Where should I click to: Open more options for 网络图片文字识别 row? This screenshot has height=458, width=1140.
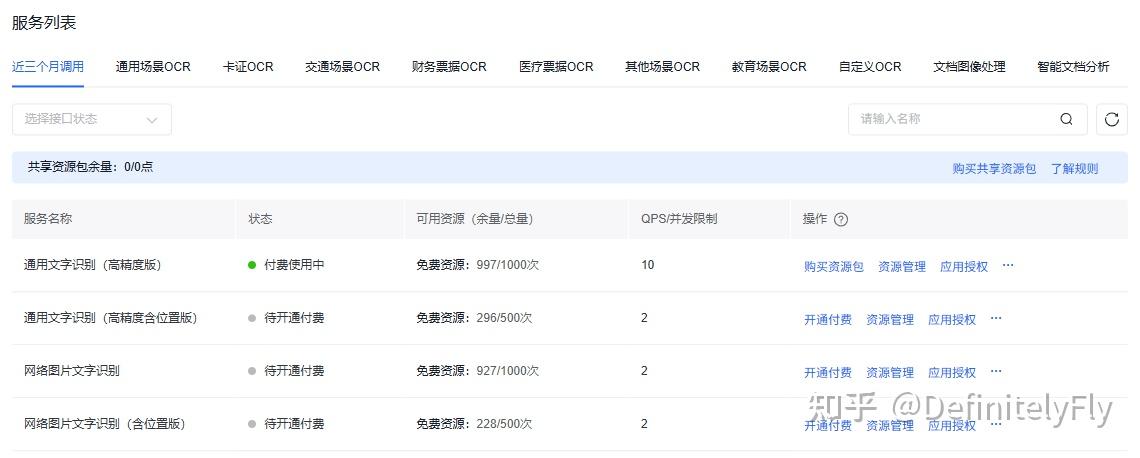[x=996, y=371]
